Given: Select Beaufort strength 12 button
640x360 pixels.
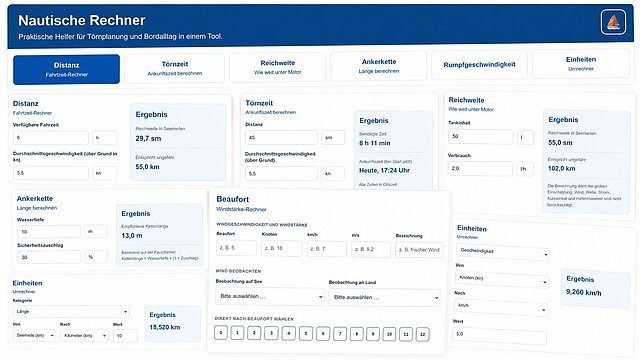Looking at the screenshot, I should point(422,334).
